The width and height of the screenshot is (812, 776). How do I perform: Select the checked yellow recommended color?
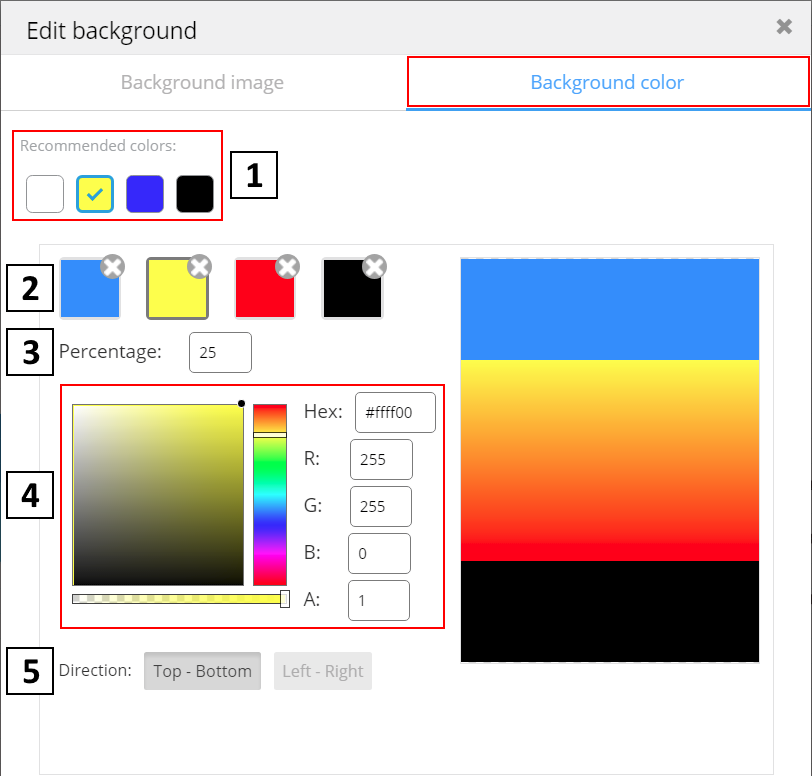coord(95,194)
